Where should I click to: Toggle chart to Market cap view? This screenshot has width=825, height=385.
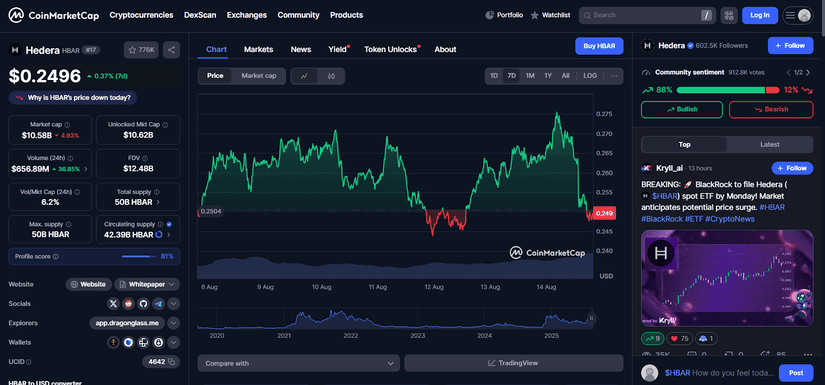click(259, 76)
